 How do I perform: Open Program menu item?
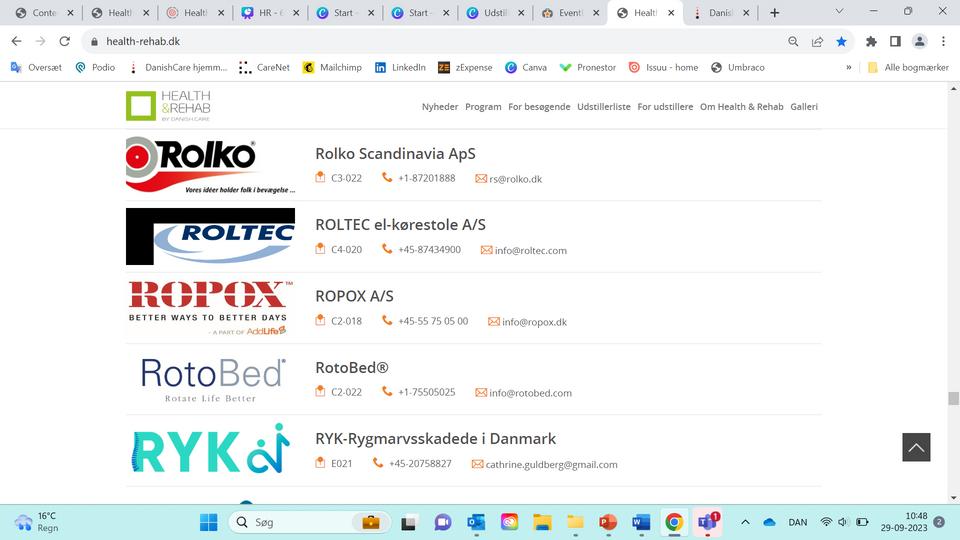(x=483, y=107)
